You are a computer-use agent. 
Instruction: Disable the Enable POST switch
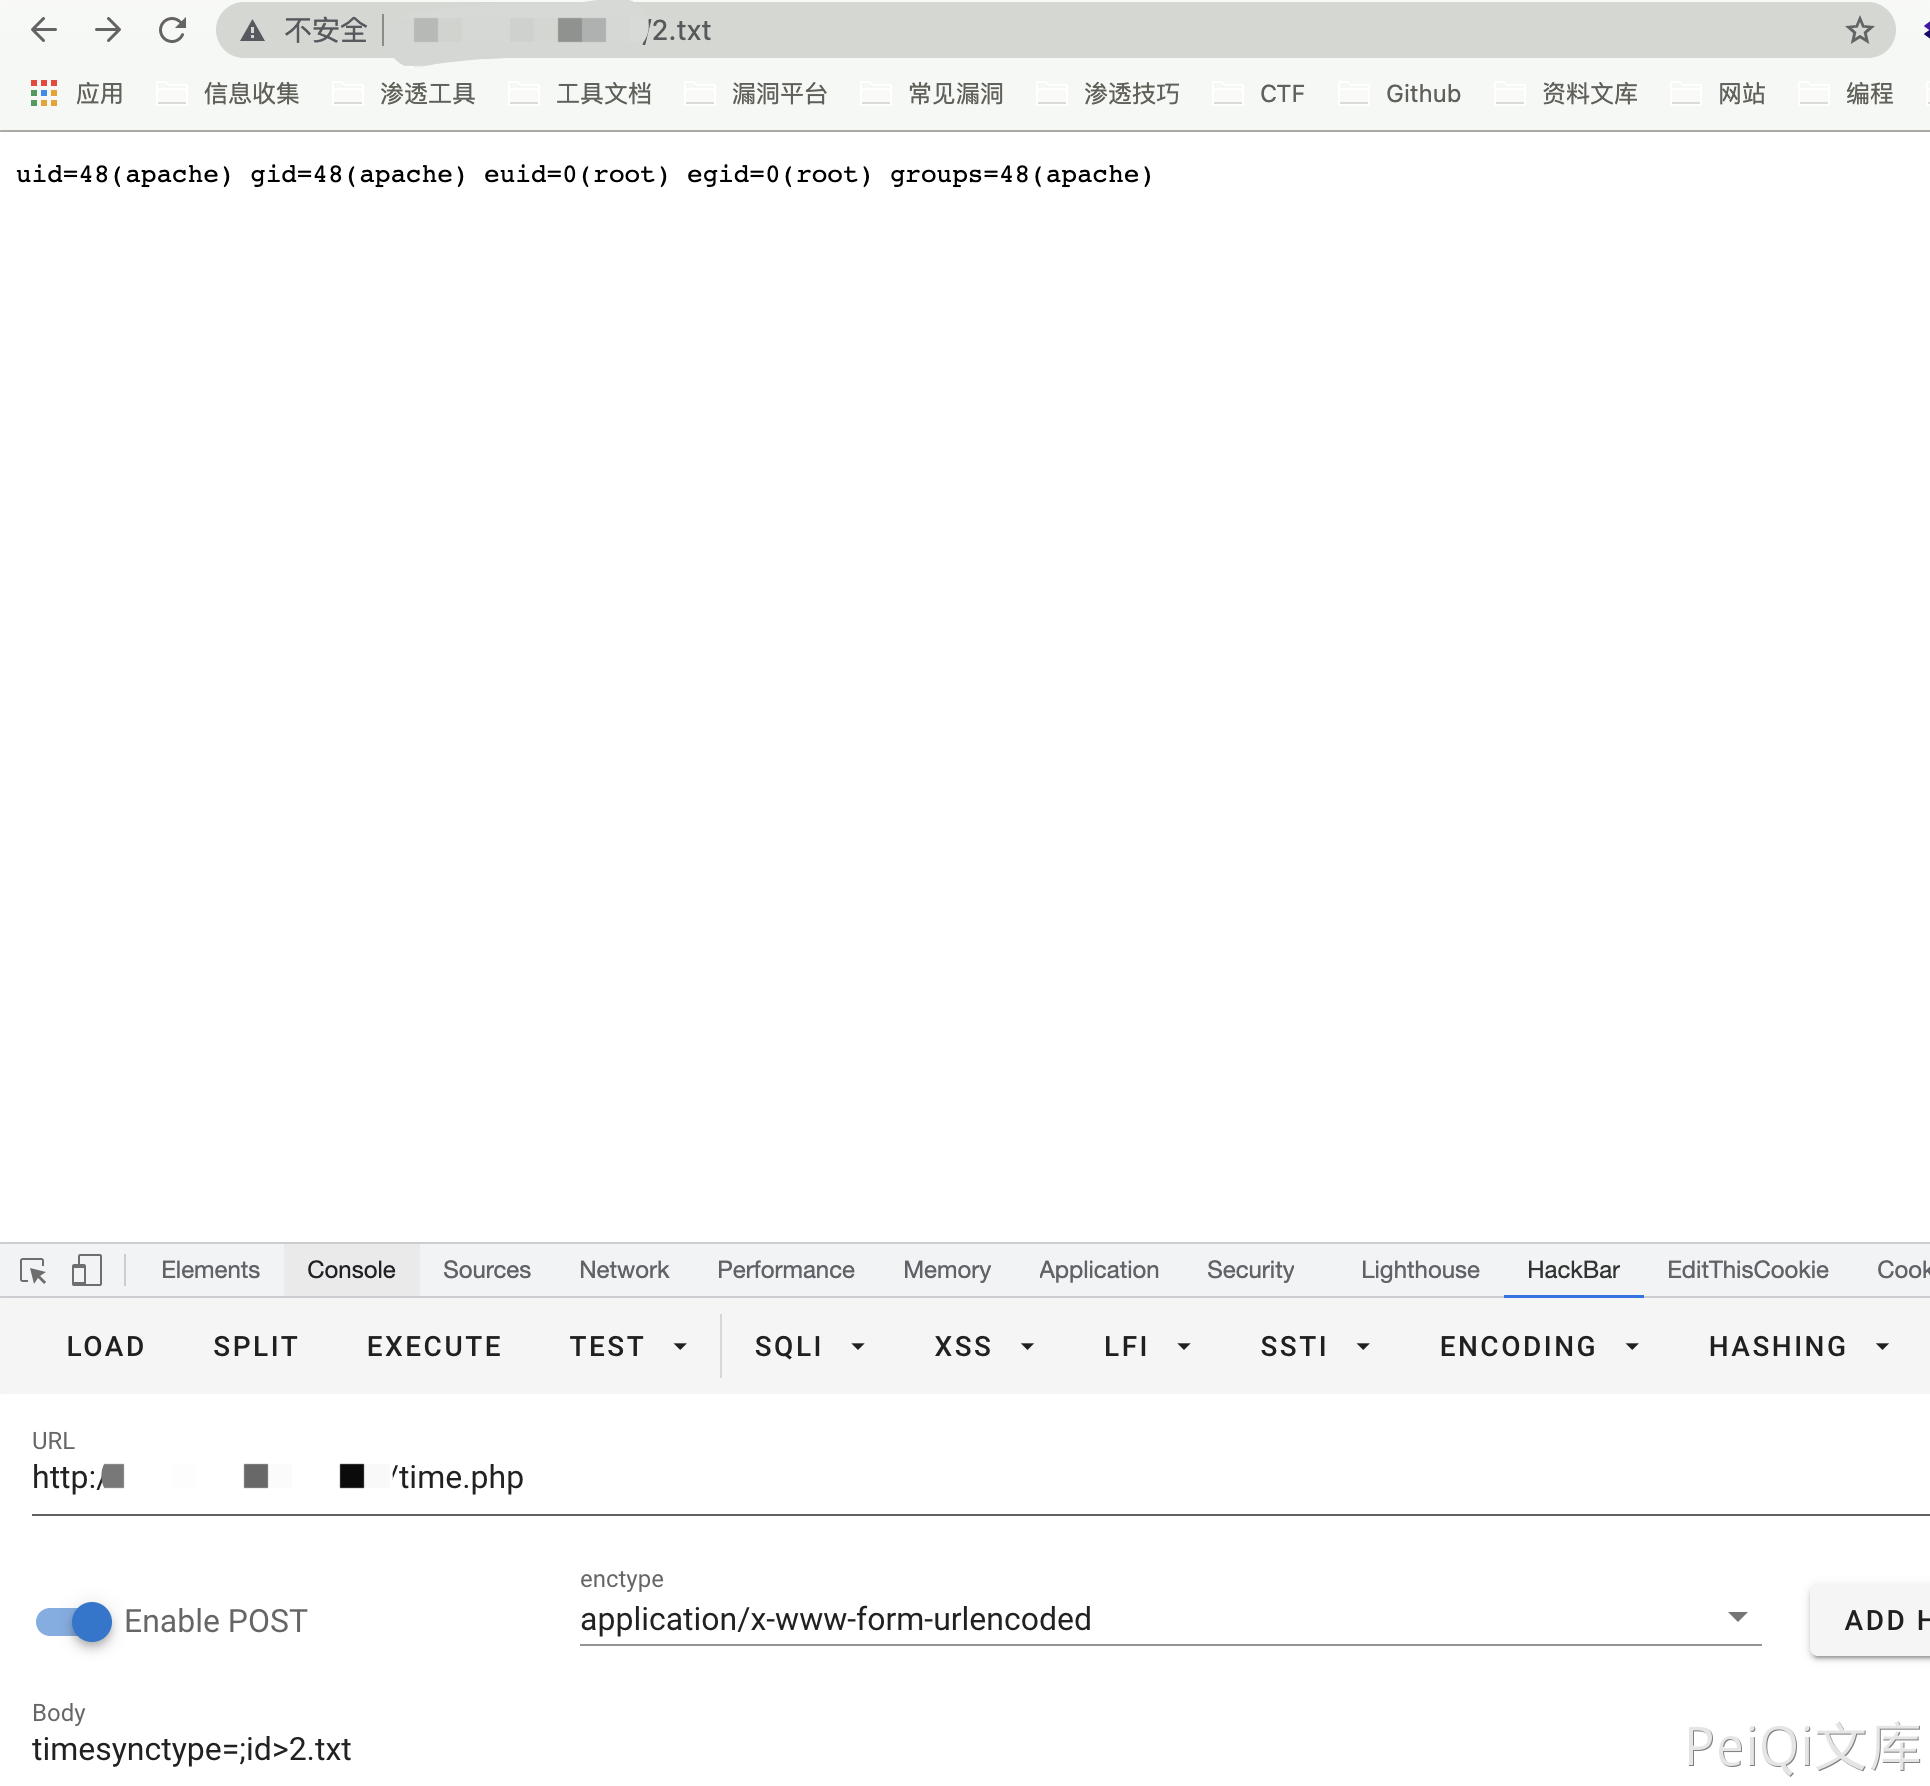pos(75,1621)
